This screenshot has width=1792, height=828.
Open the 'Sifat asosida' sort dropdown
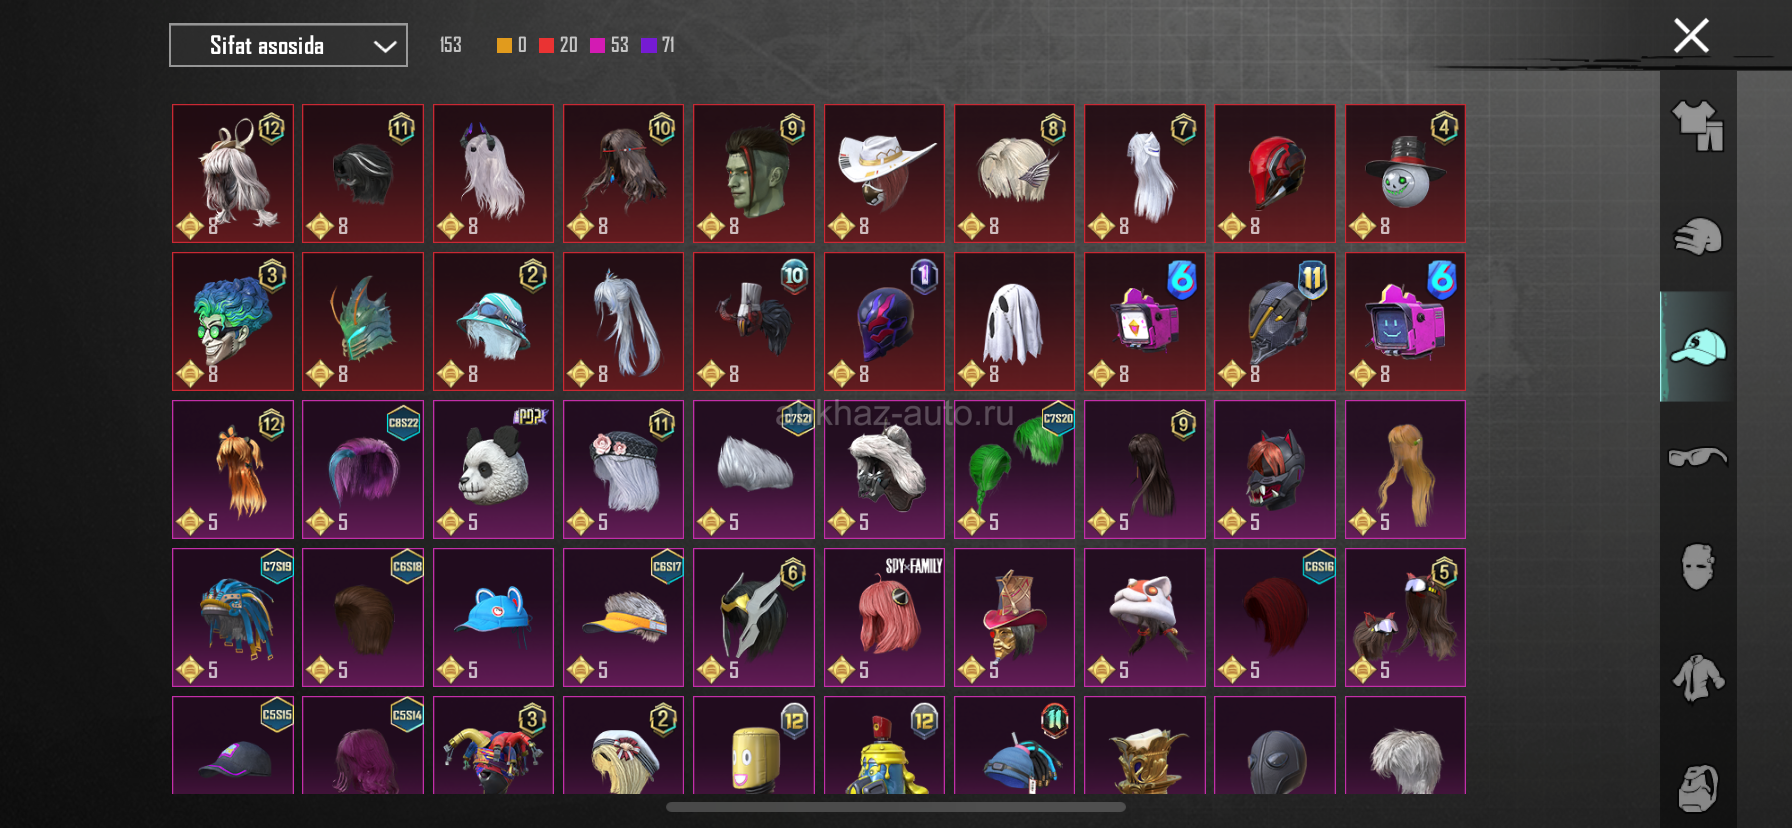coord(288,45)
